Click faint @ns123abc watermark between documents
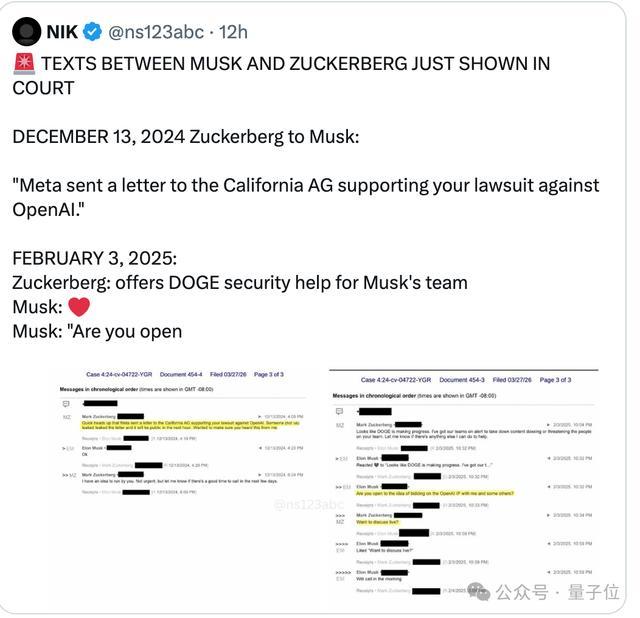Screen dimensions: 640x618 (309, 505)
